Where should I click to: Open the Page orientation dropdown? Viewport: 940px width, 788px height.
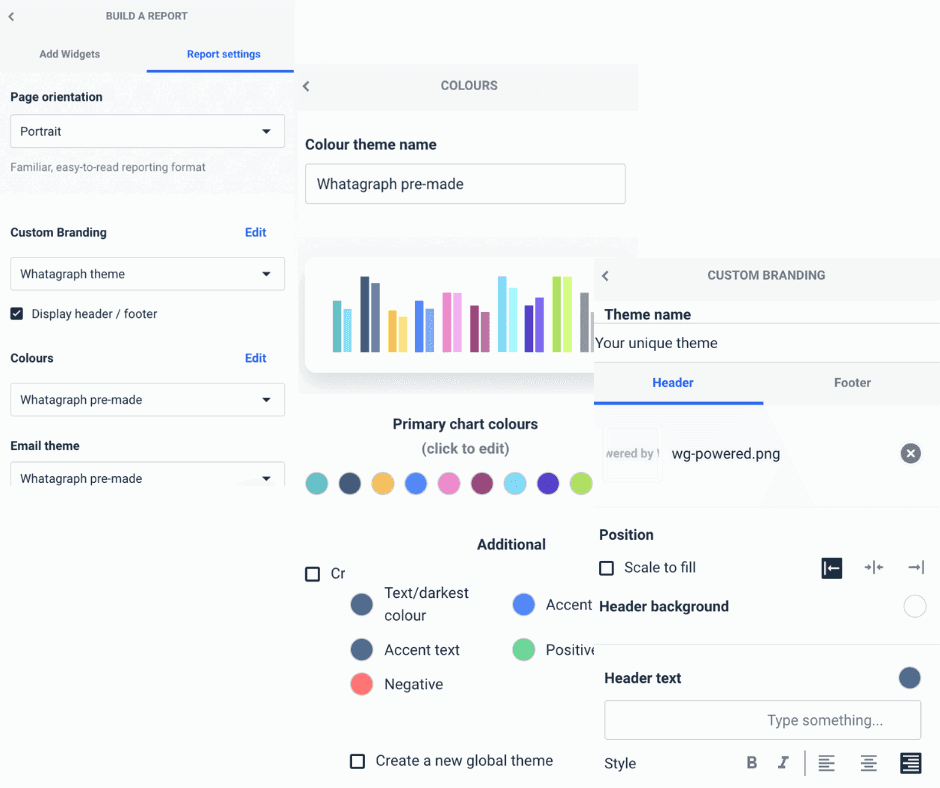tap(147, 131)
